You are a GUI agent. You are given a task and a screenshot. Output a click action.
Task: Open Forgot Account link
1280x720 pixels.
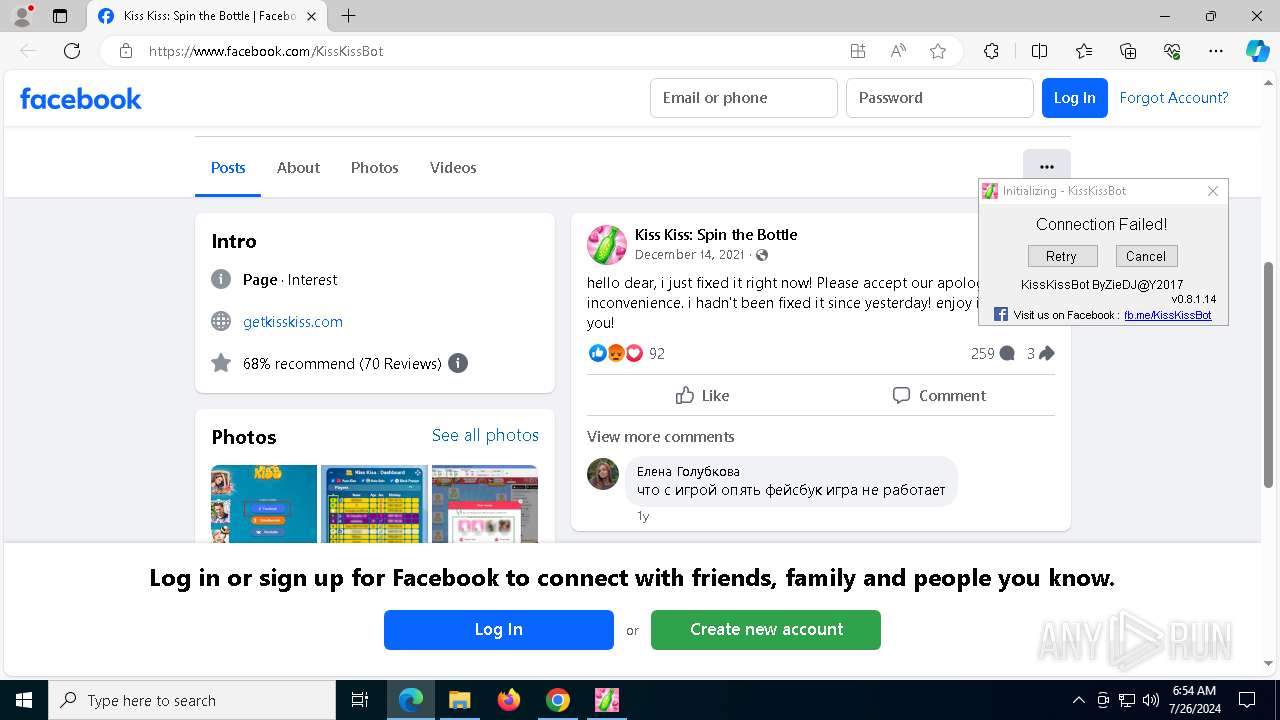point(1174,98)
